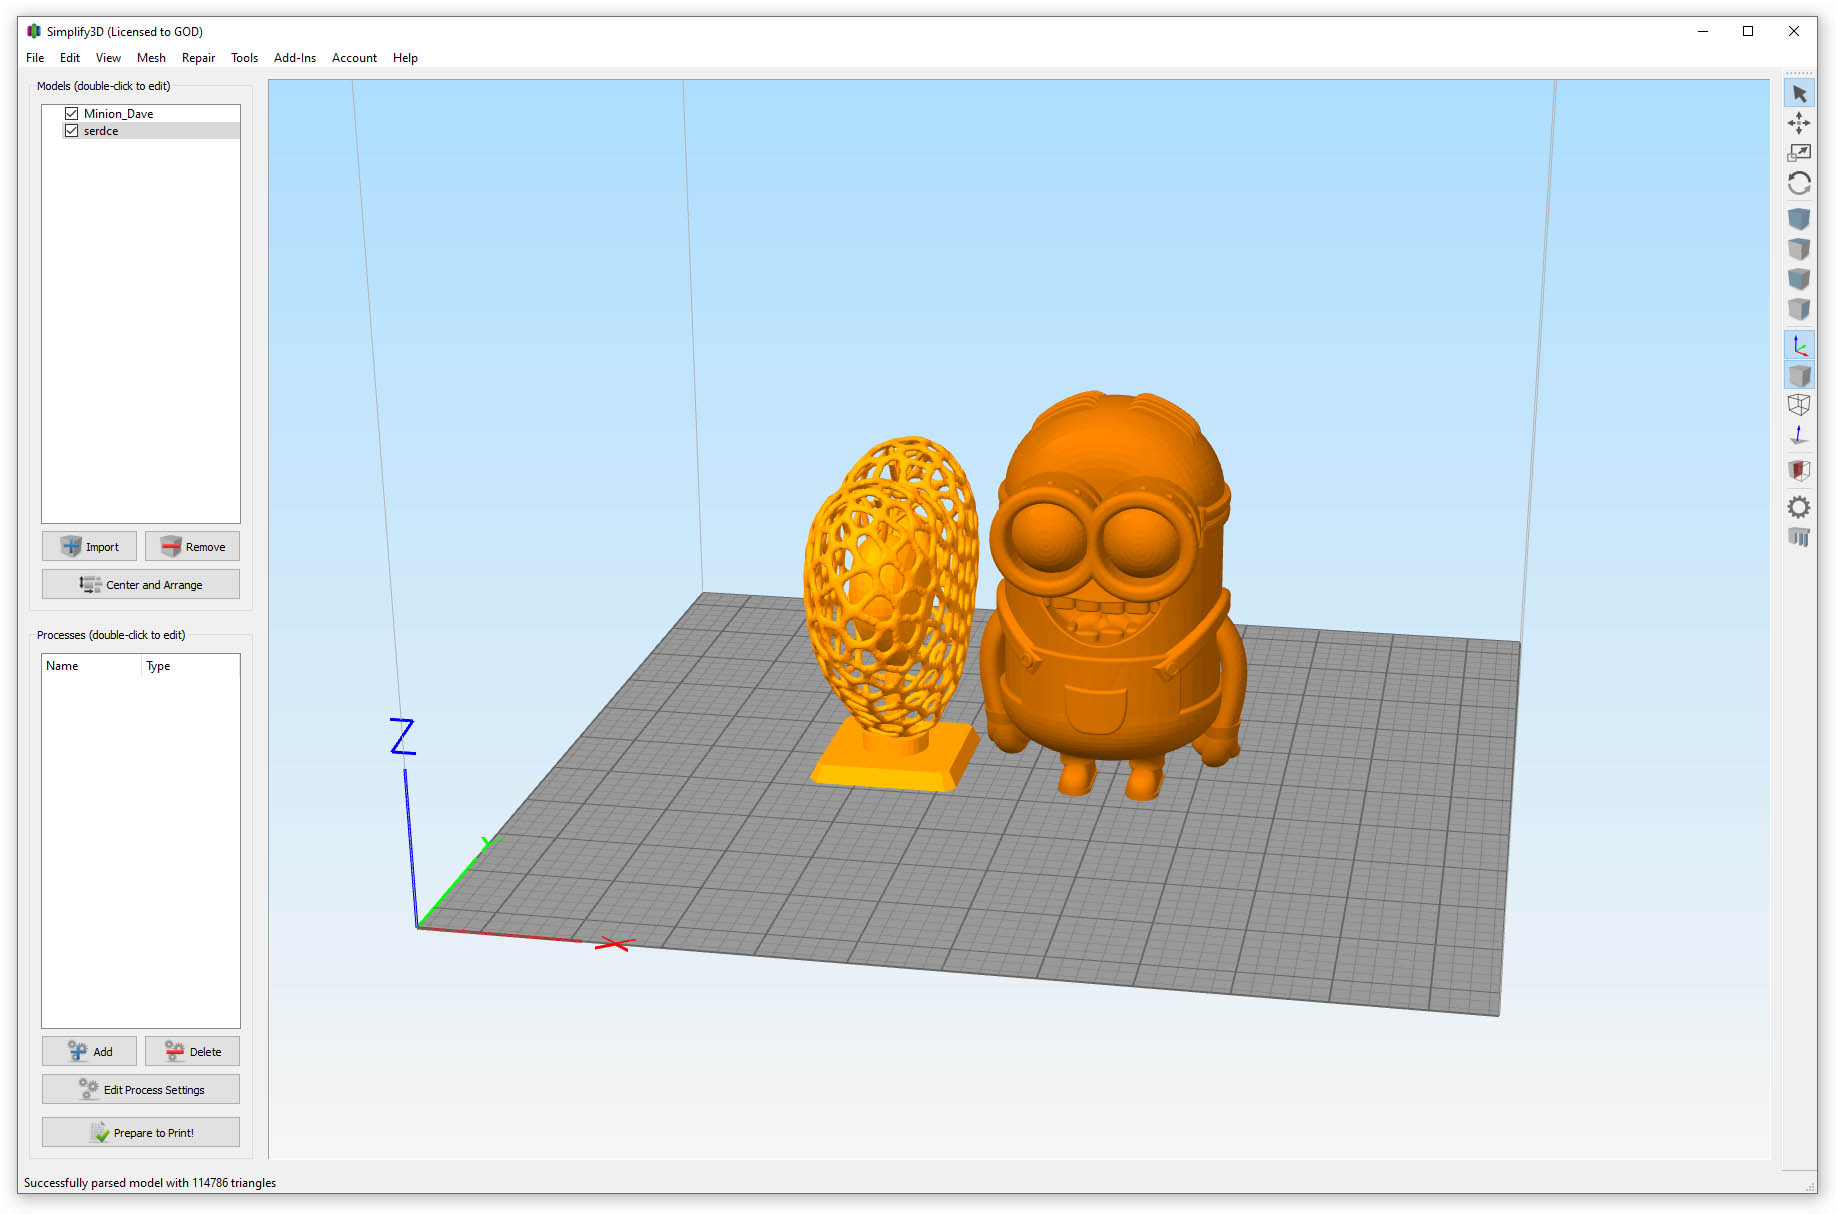Image resolution: width=1836 pixels, height=1214 pixels.
Task: Show model normals arrow icon
Action: (1799, 435)
